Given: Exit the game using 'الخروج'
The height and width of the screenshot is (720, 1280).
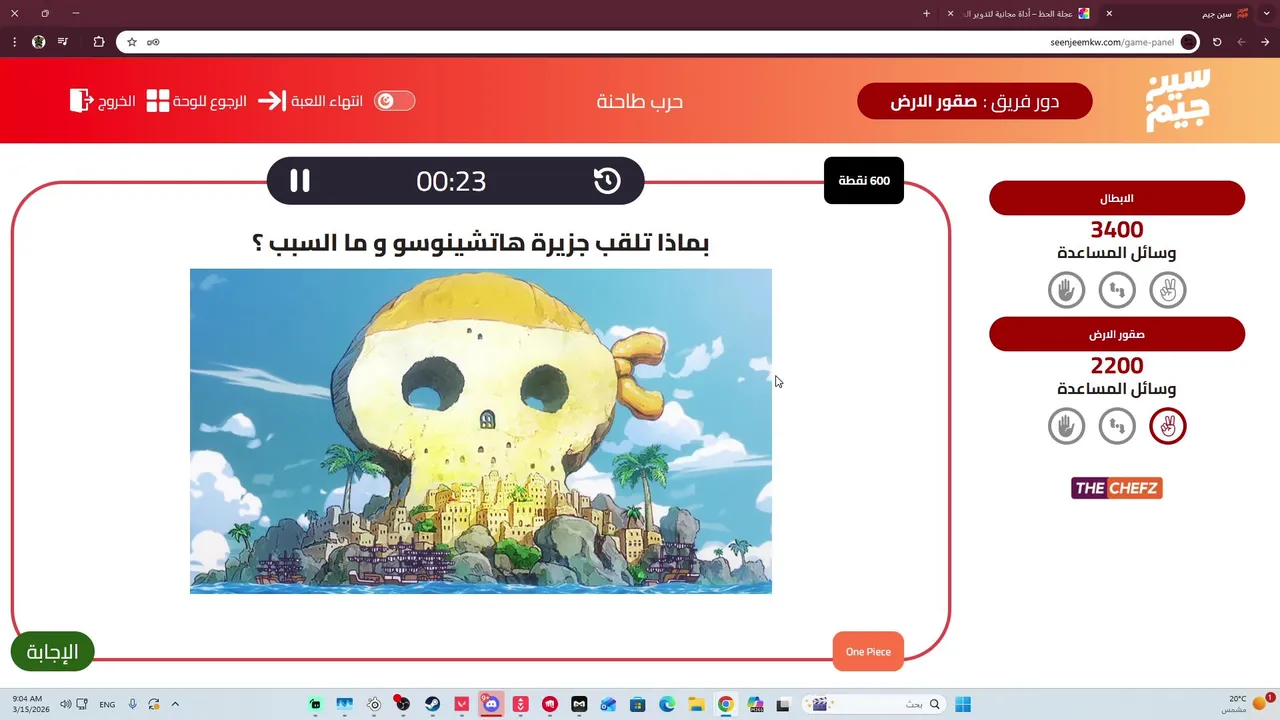Looking at the screenshot, I should 103,101.
